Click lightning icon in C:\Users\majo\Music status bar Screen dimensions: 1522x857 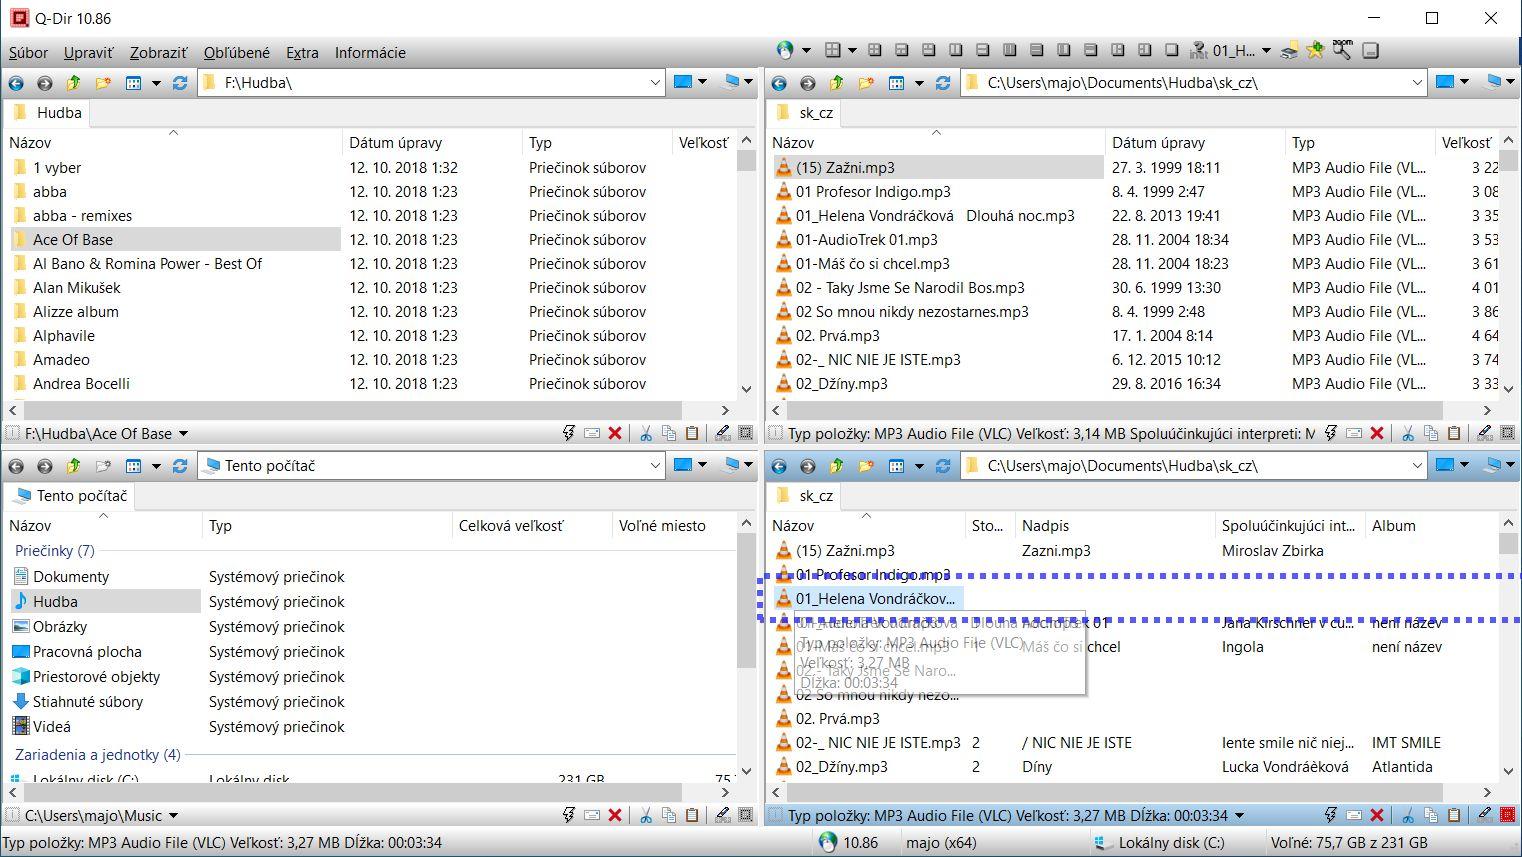569,816
